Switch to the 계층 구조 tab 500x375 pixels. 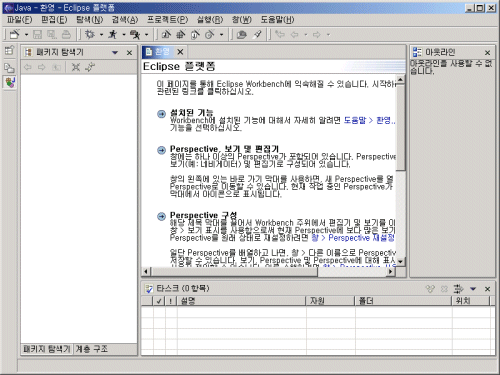92,349
